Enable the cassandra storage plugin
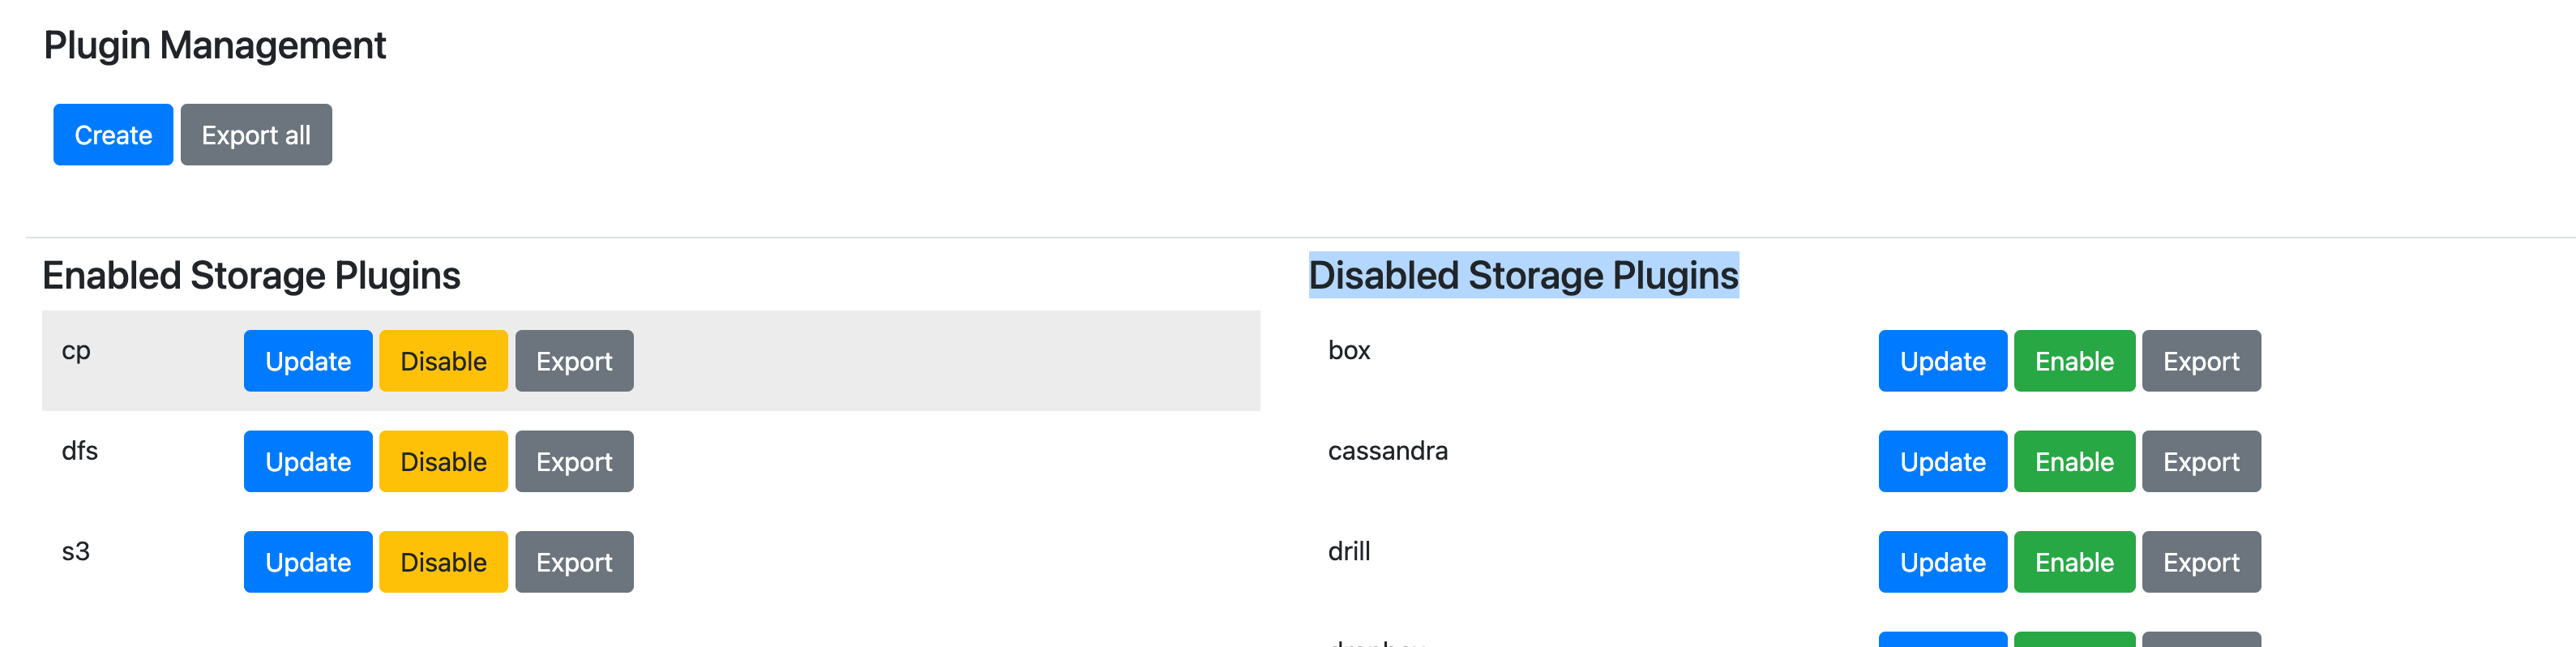Screen dimensions: 2576x647 click(2074, 462)
